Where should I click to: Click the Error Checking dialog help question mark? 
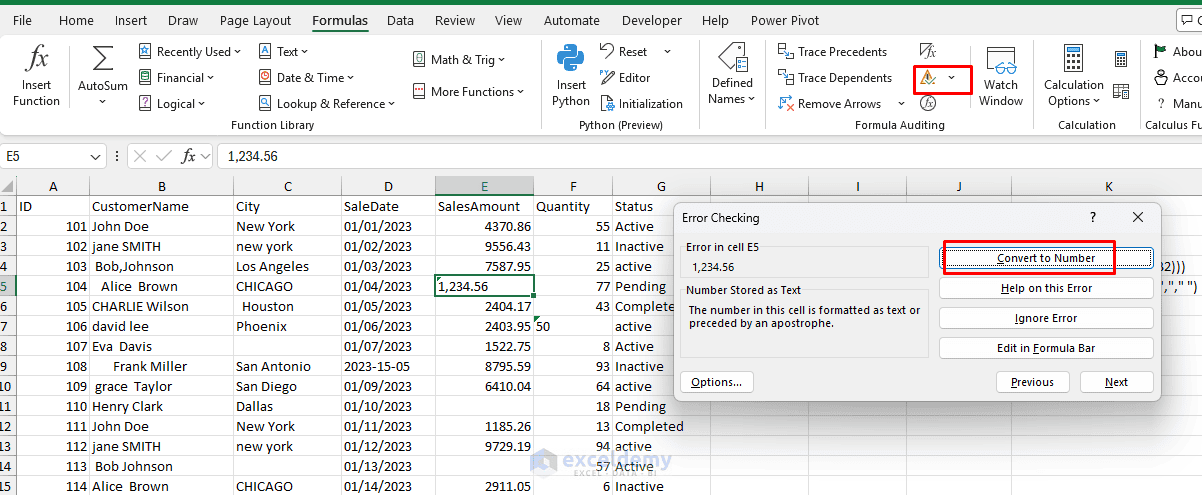(x=1093, y=217)
